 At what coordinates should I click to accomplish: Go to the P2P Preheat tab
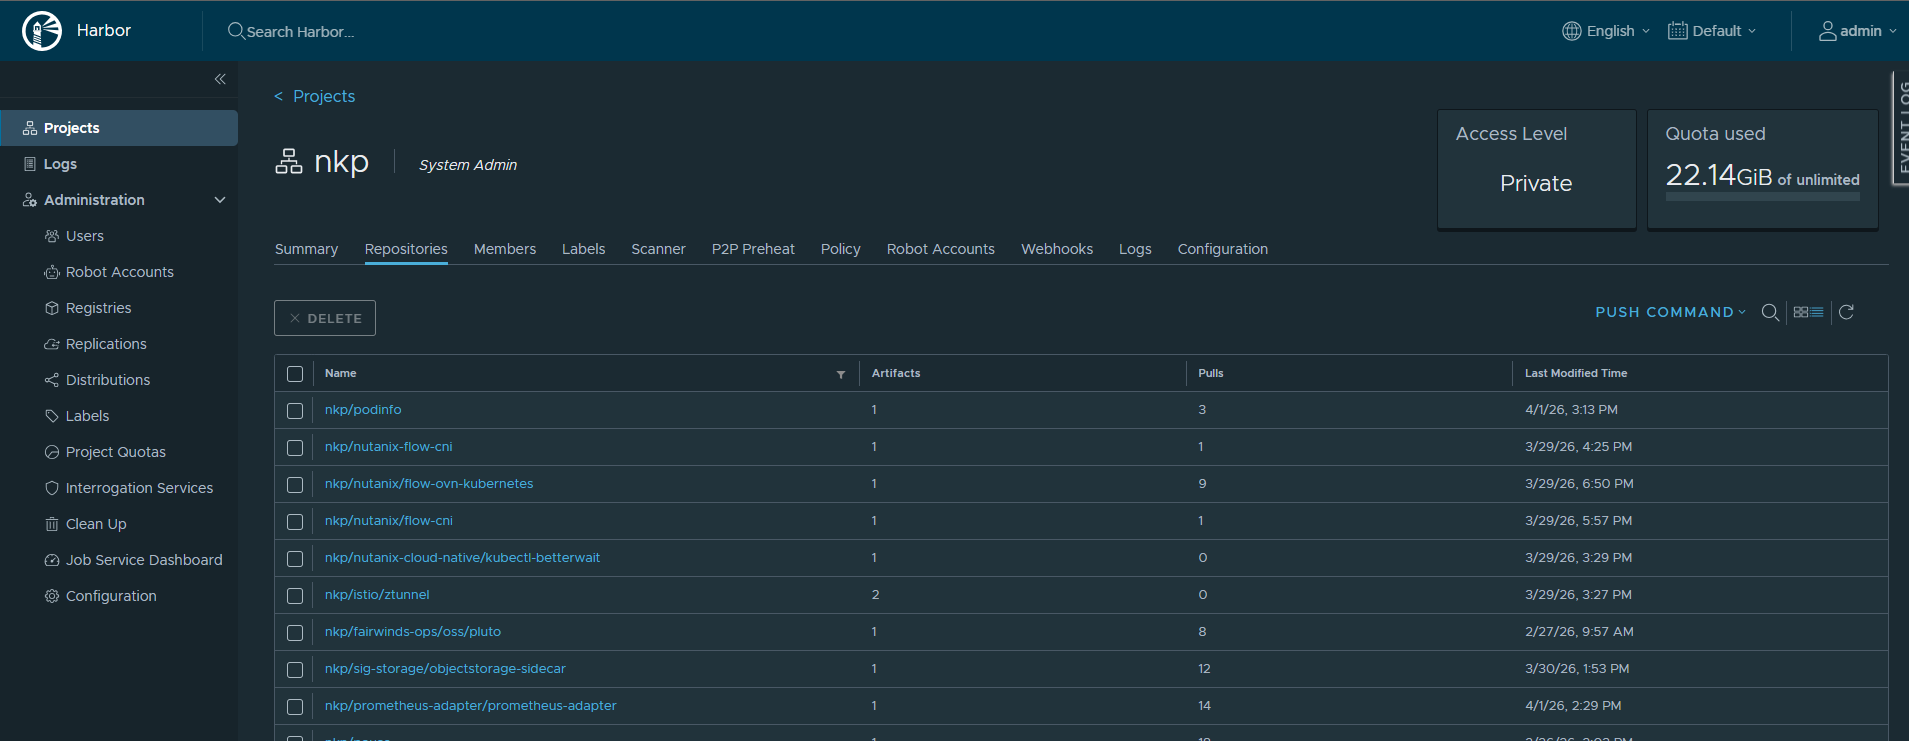coord(753,249)
